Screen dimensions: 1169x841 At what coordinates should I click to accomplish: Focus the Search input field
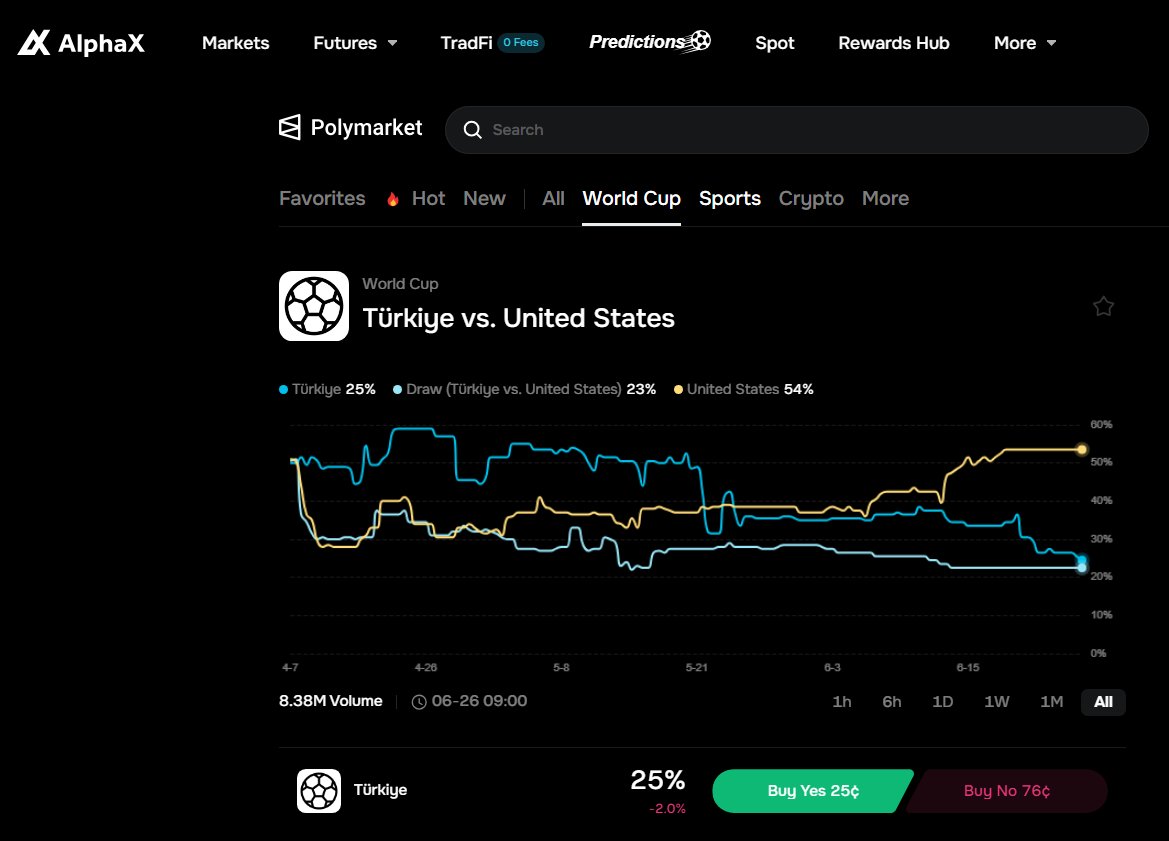(x=796, y=130)
